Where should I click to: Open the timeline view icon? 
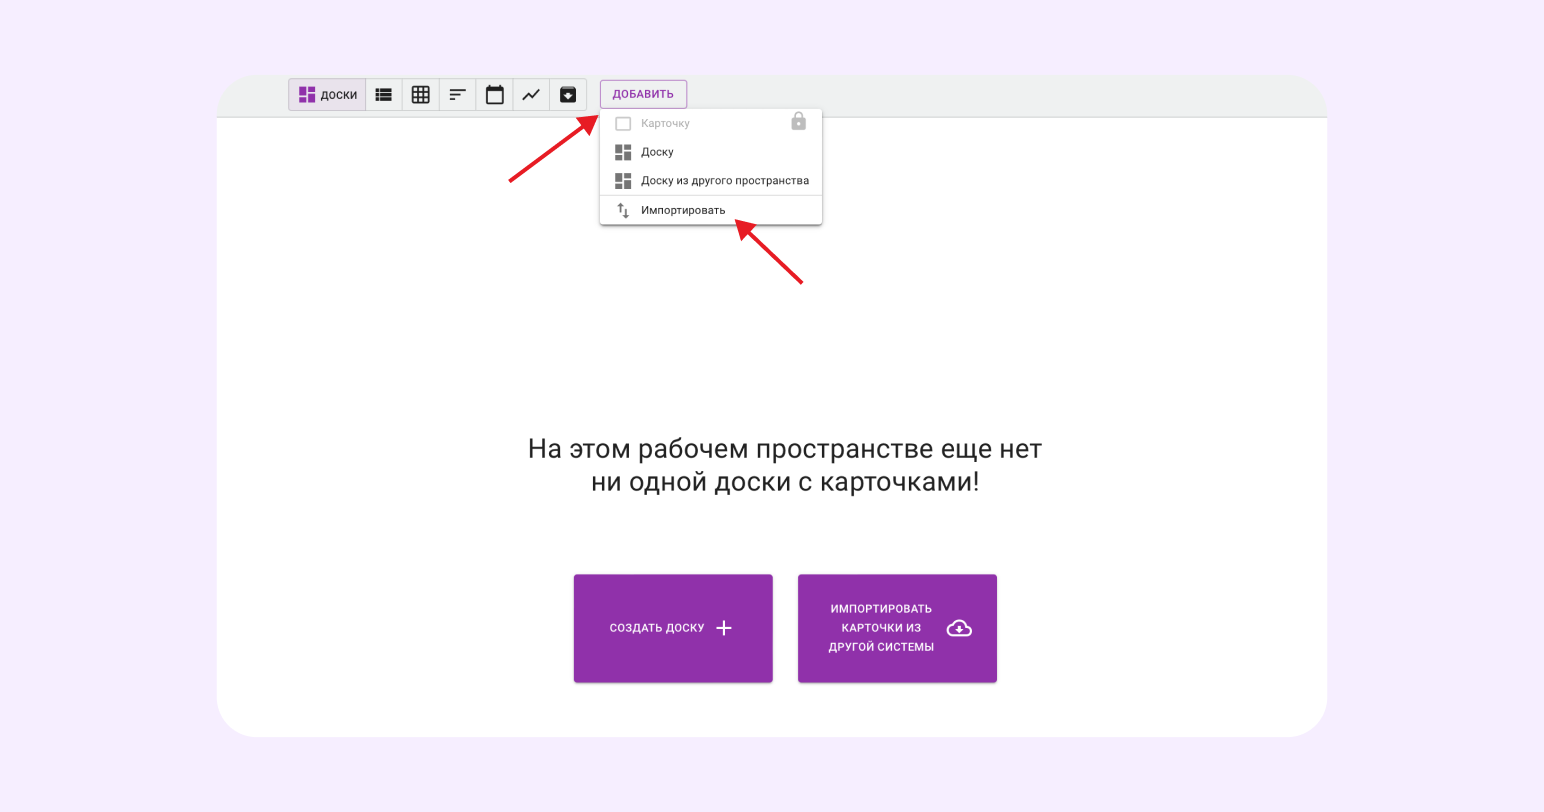[x=458, y=95]
